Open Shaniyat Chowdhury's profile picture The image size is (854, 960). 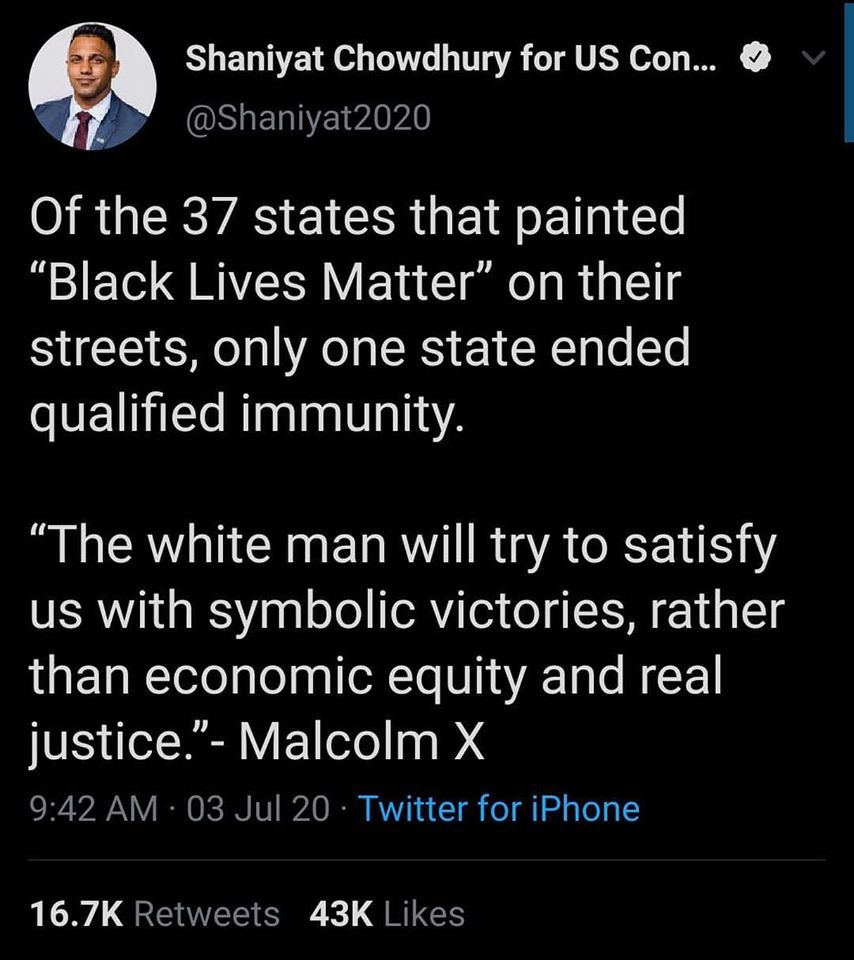tap(92, 86)
